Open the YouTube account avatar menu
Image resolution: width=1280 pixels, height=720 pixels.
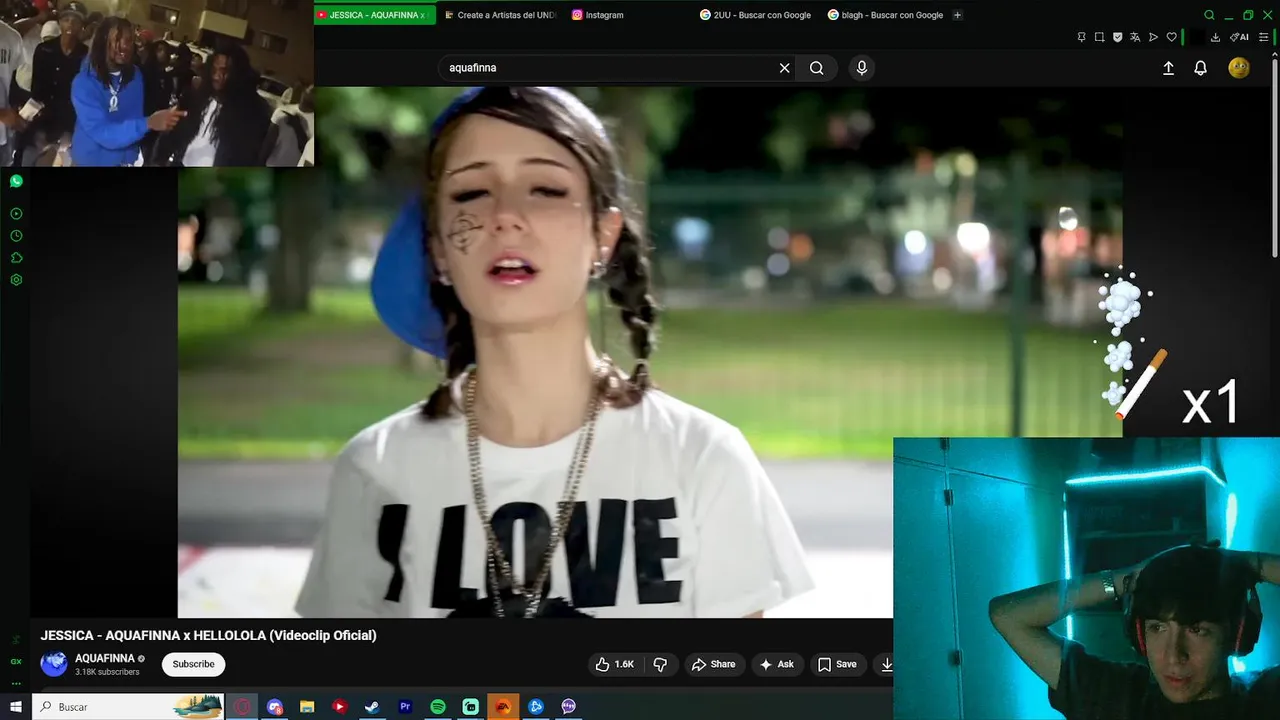[x=1239, y=68]
